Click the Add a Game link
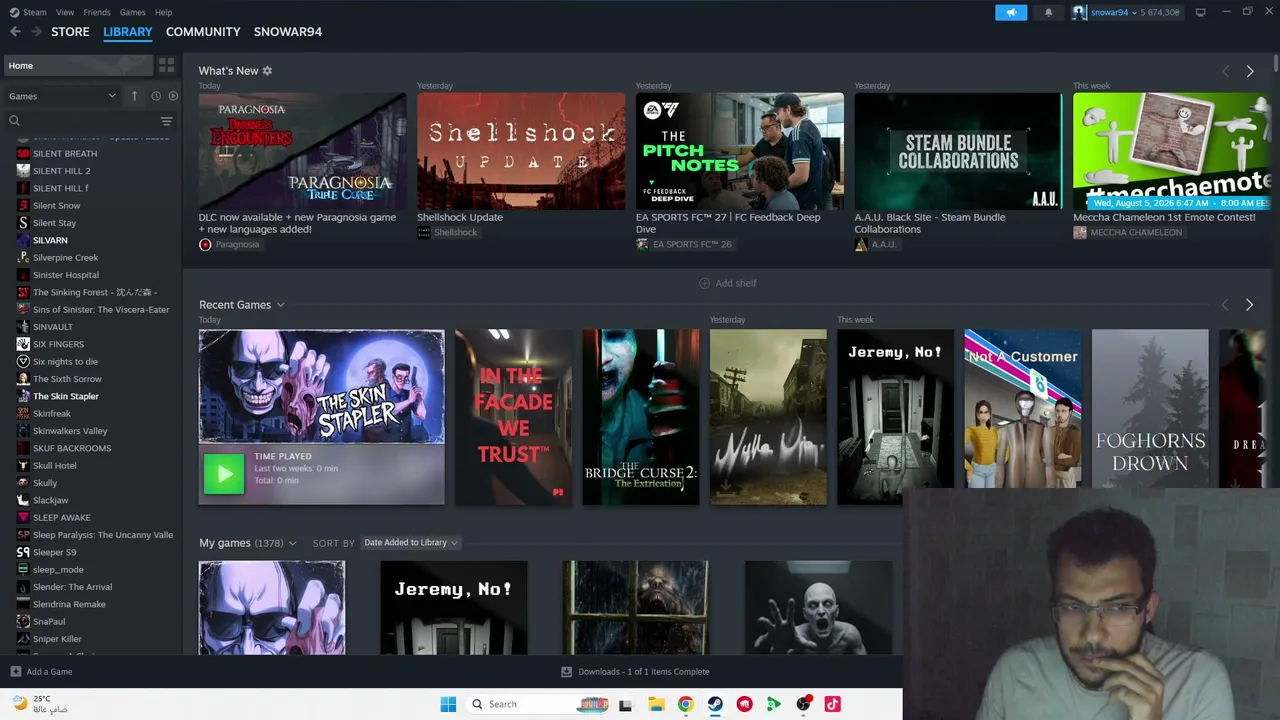Viewport: 1280px width, 720px height. pyautogui.click(x=49, y=672)
